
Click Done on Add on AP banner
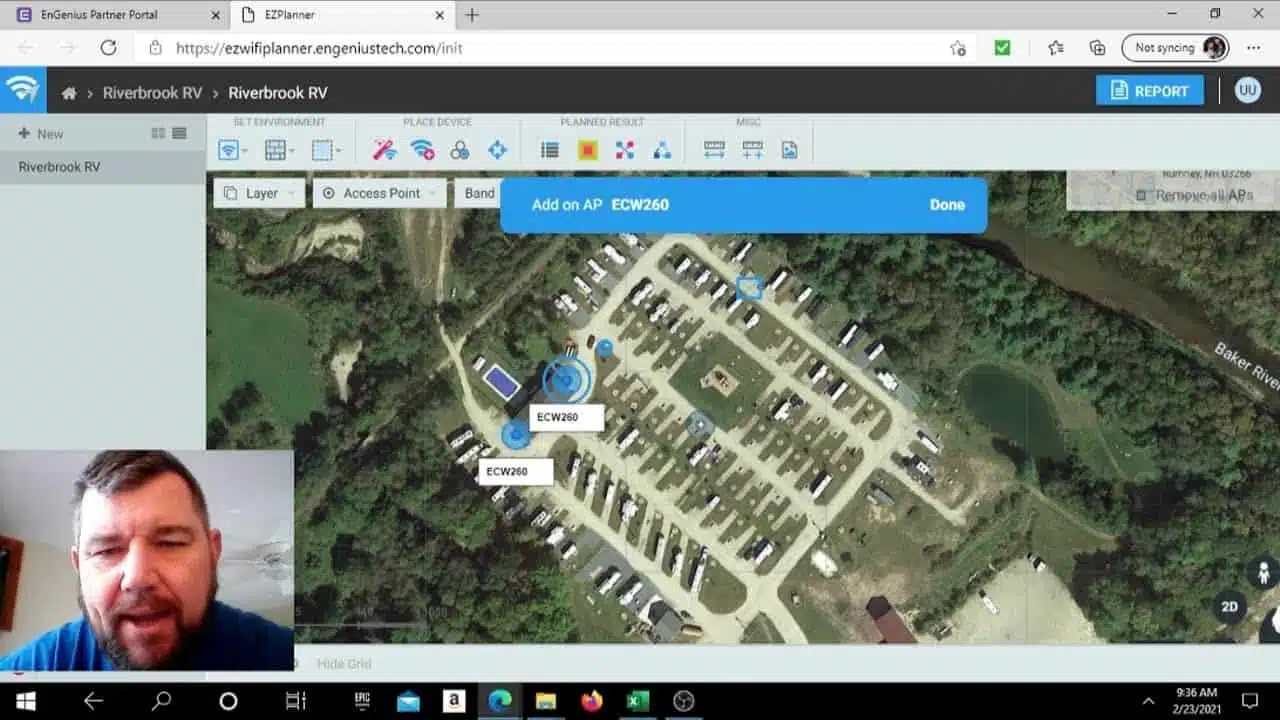[x=947, y=205]
